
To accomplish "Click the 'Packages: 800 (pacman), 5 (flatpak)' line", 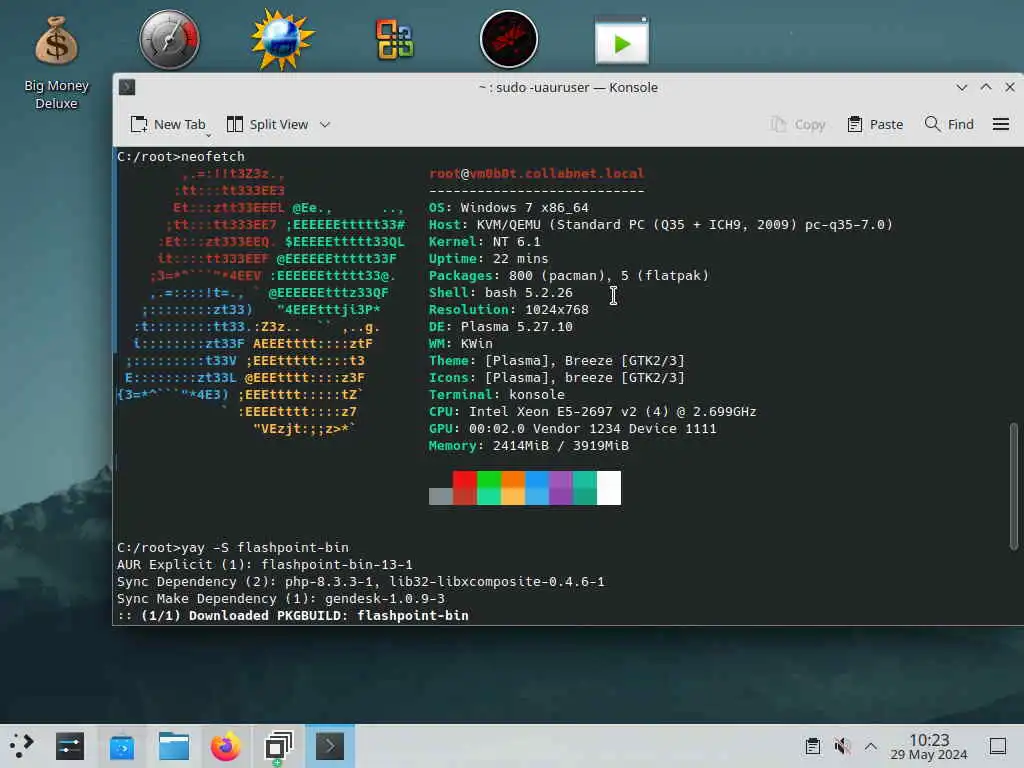I will 569,276.
